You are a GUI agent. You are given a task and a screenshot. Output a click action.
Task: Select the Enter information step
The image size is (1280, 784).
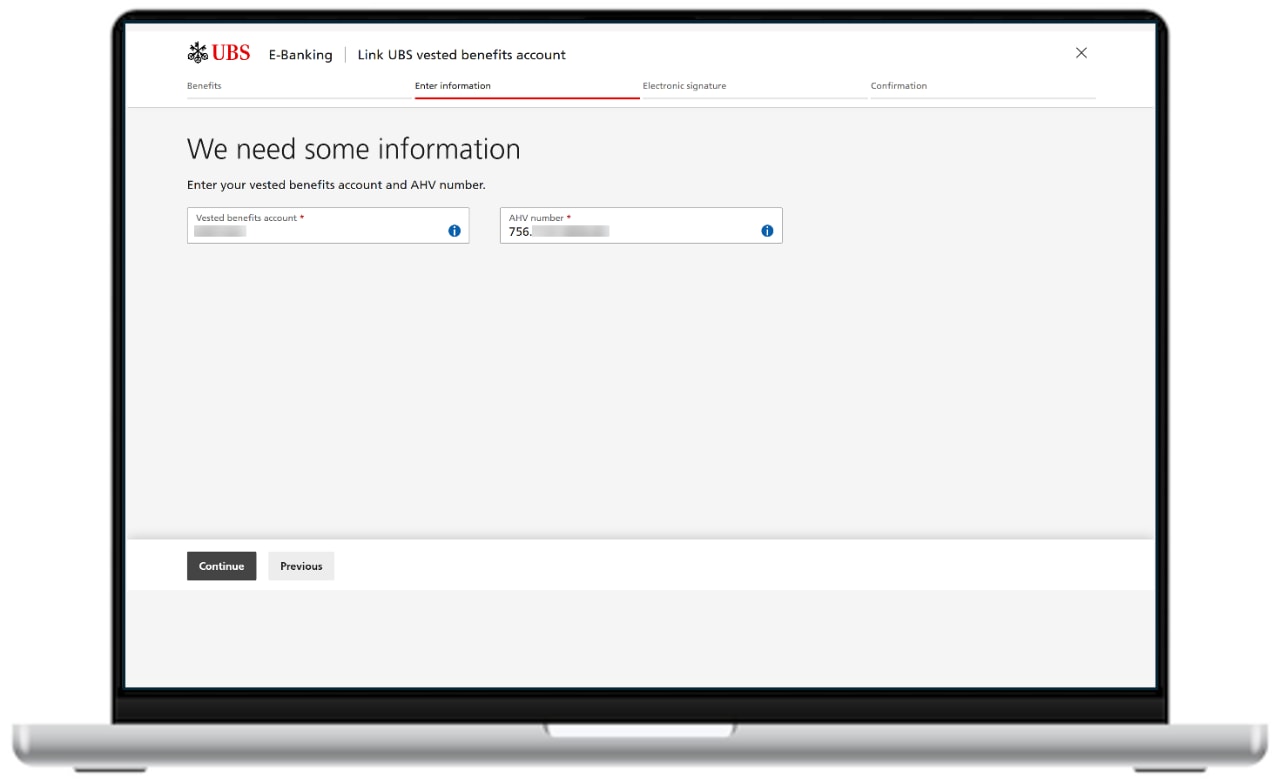pos(452,86)
